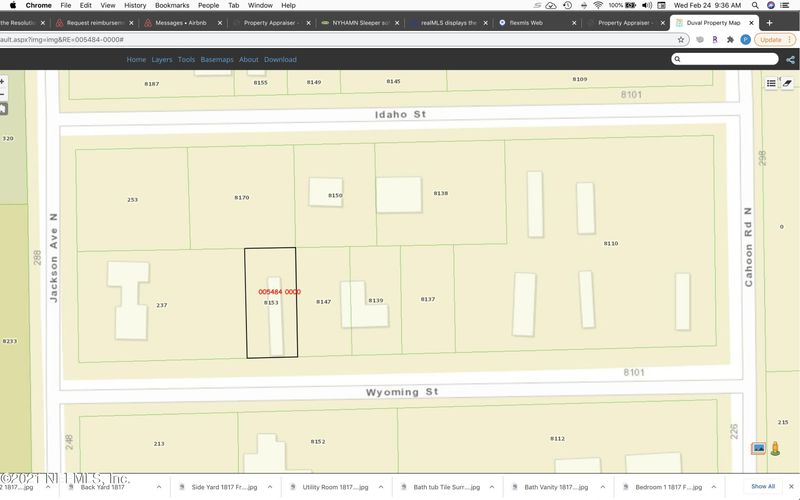Screen dimensions: 800x500
Task: Open the basemap imagery thumbnail icon
Action: 759,448
